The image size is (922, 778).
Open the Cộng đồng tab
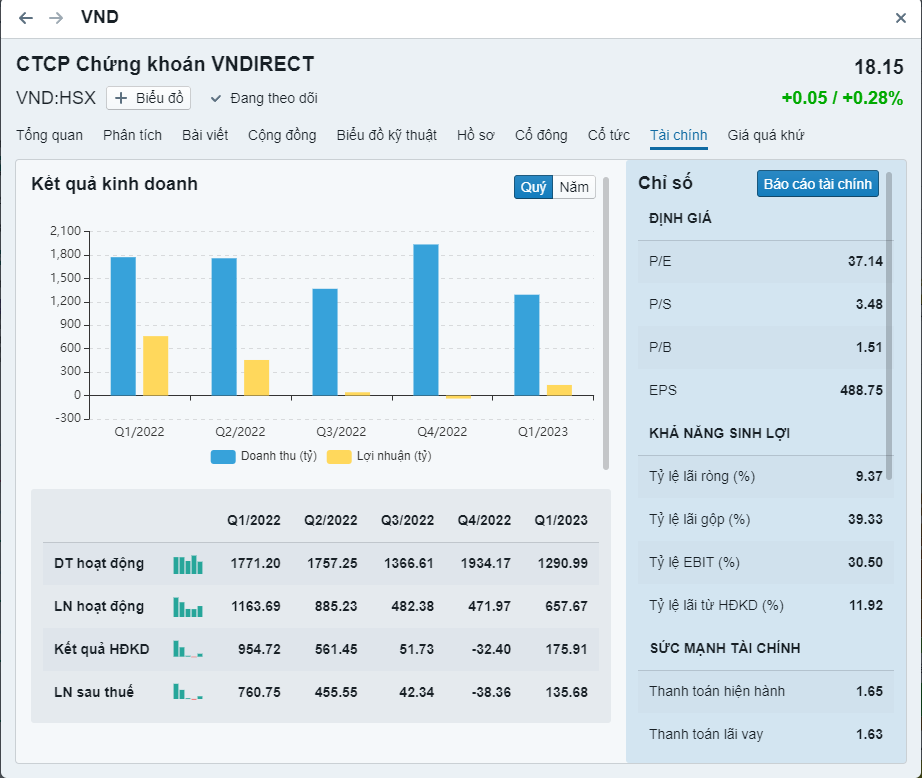282,135
